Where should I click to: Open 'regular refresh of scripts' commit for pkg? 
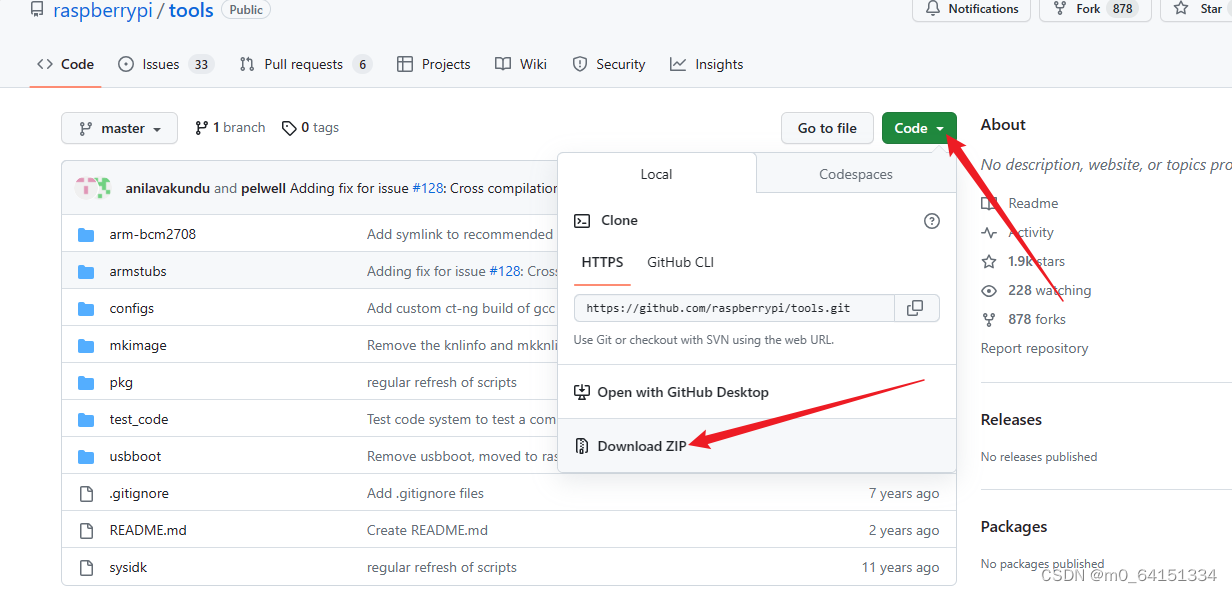(442, 383)
